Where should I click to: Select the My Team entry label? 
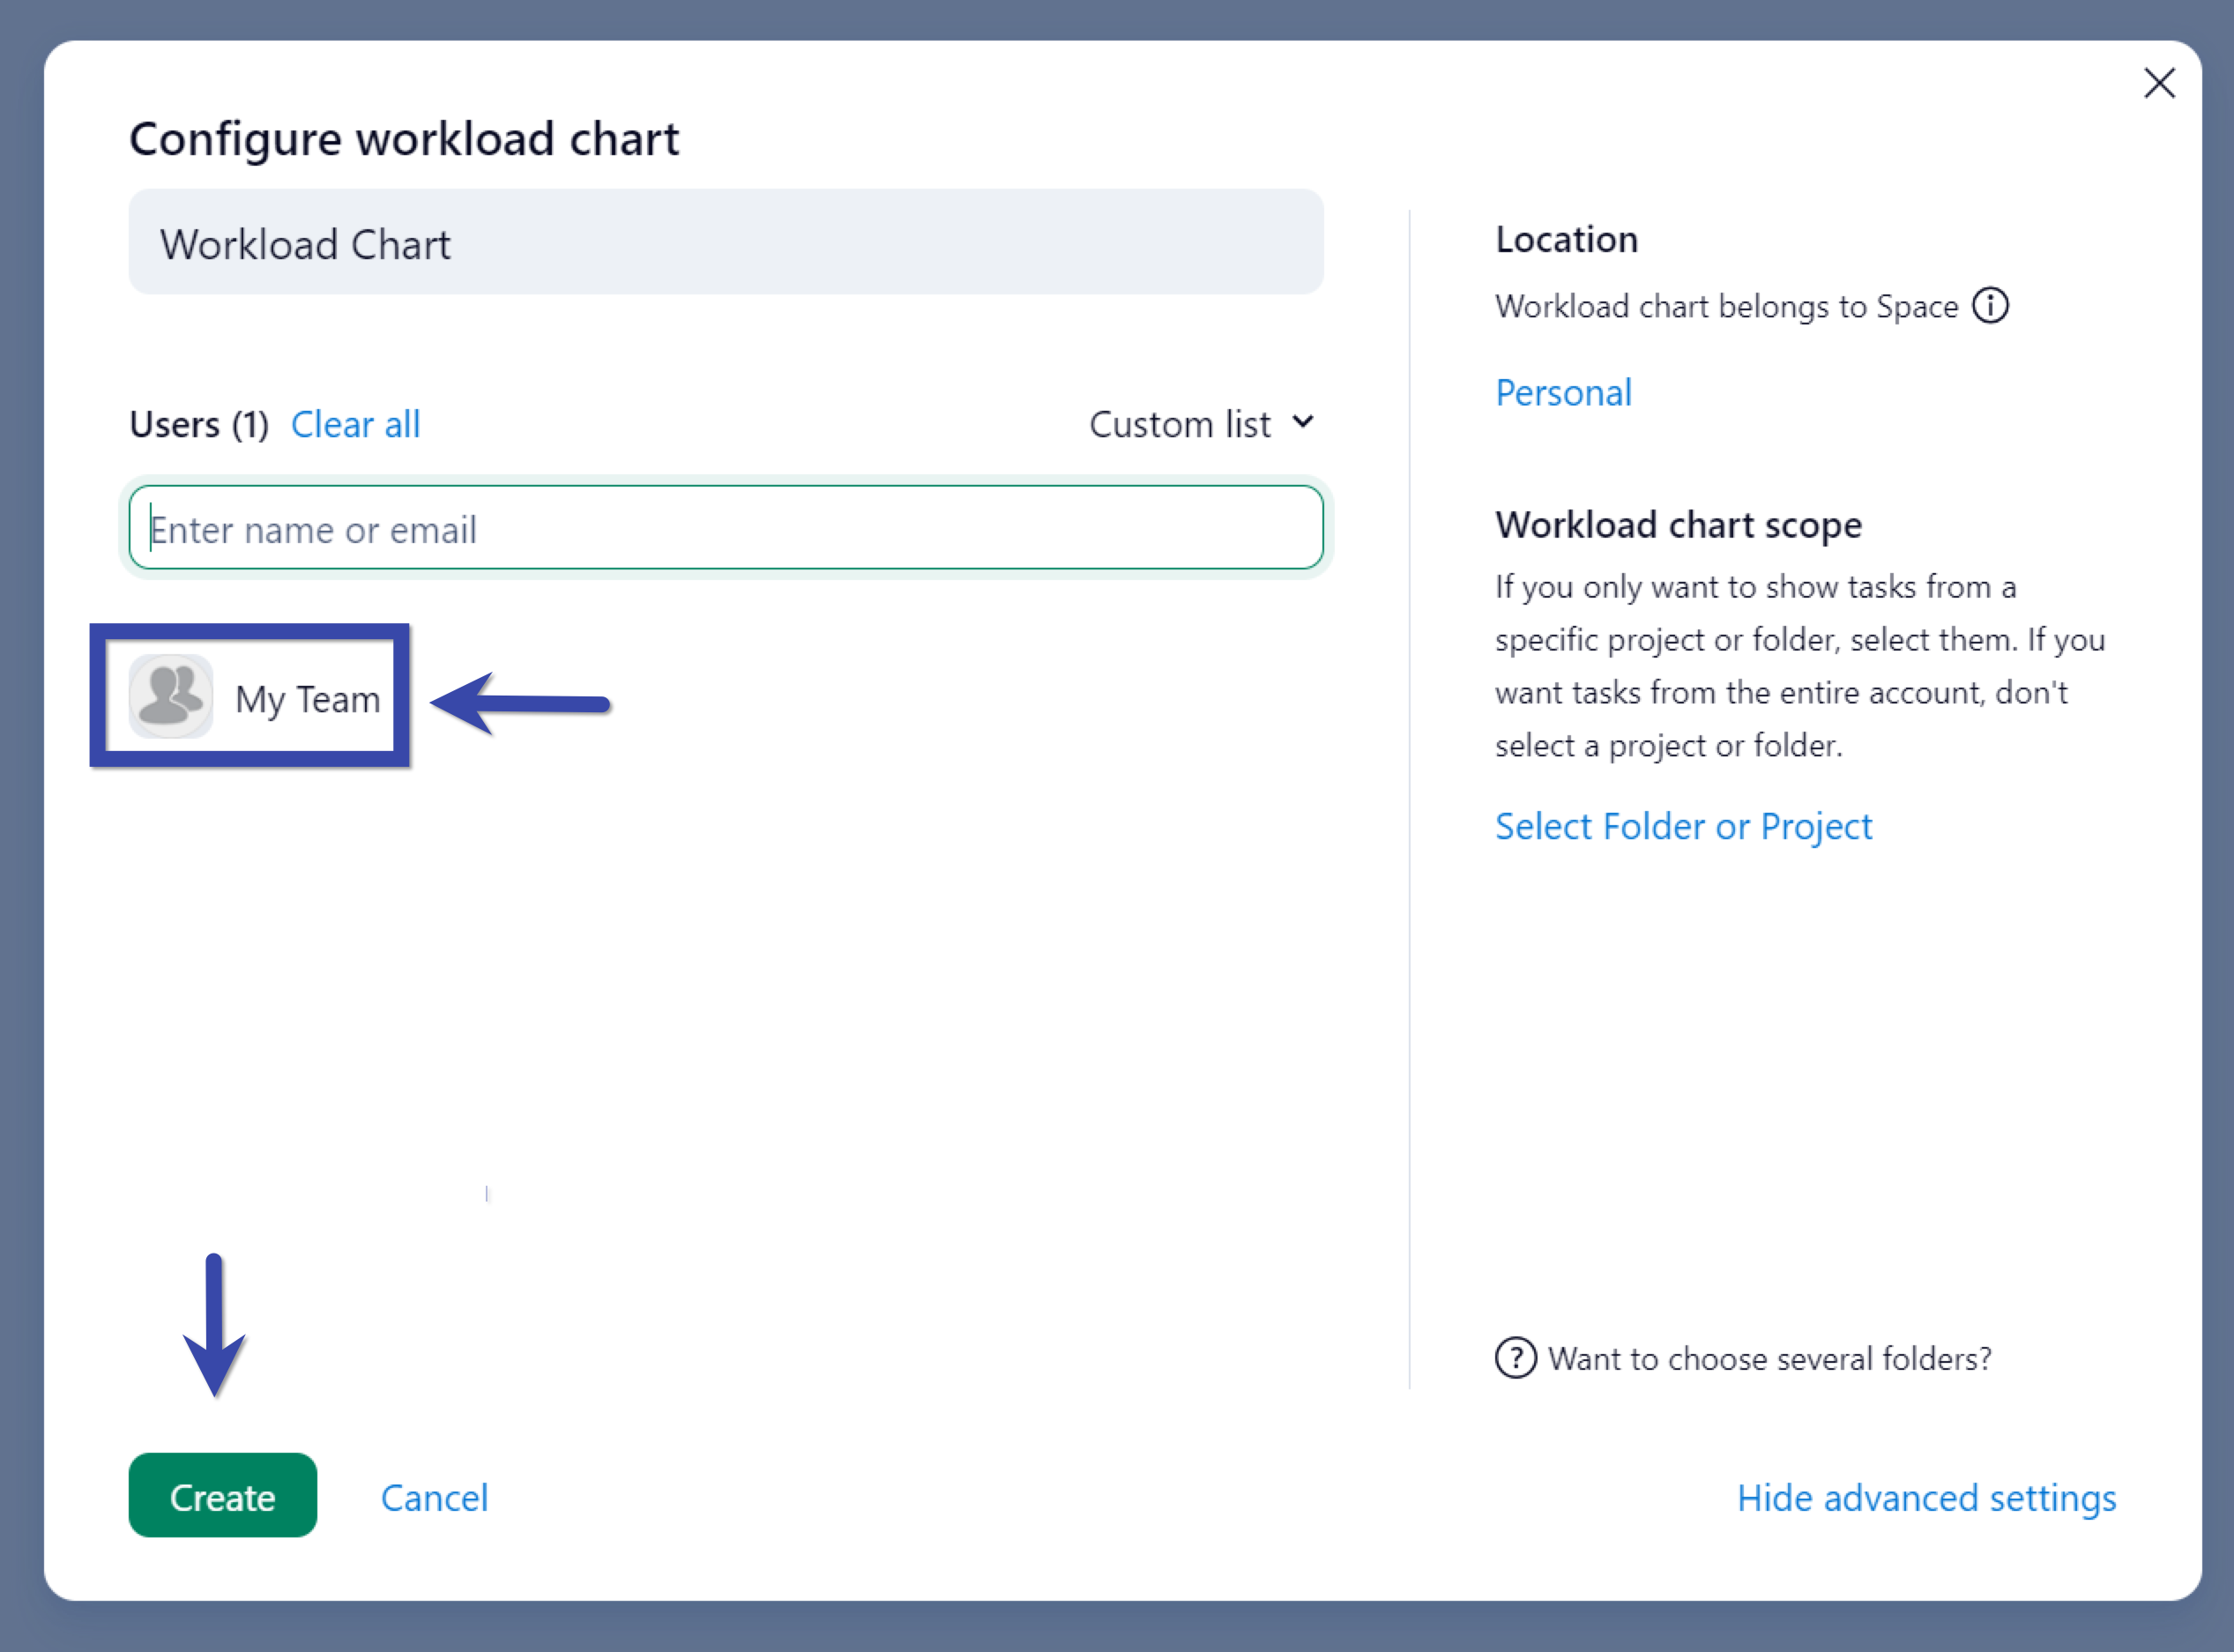point(307,699)
